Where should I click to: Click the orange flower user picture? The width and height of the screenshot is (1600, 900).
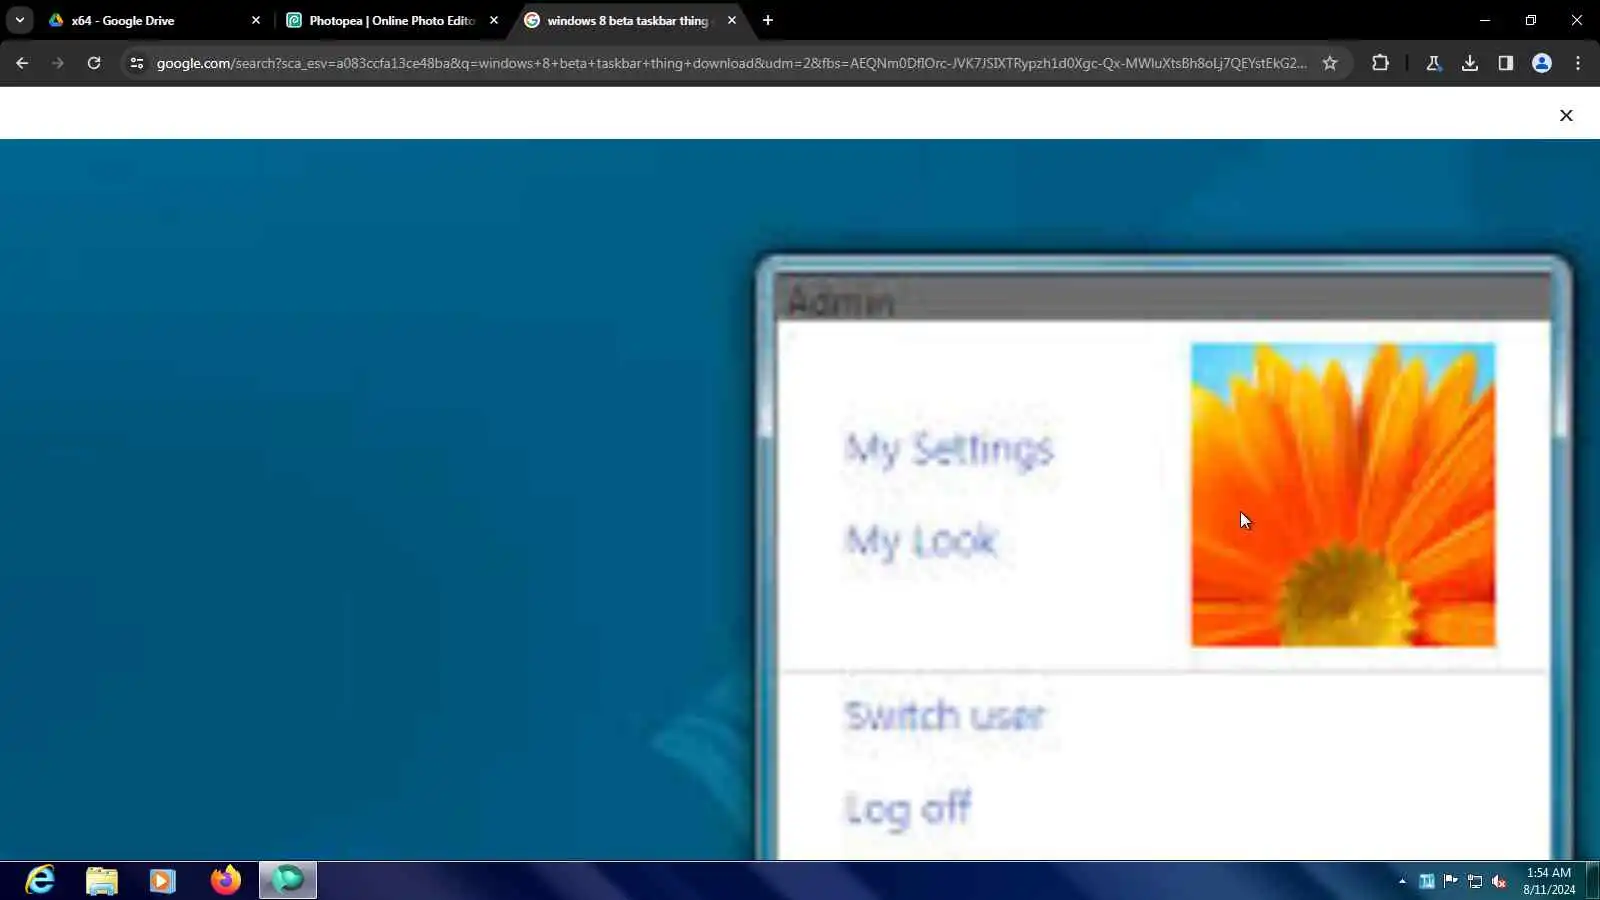click(x=1343, y=495)
